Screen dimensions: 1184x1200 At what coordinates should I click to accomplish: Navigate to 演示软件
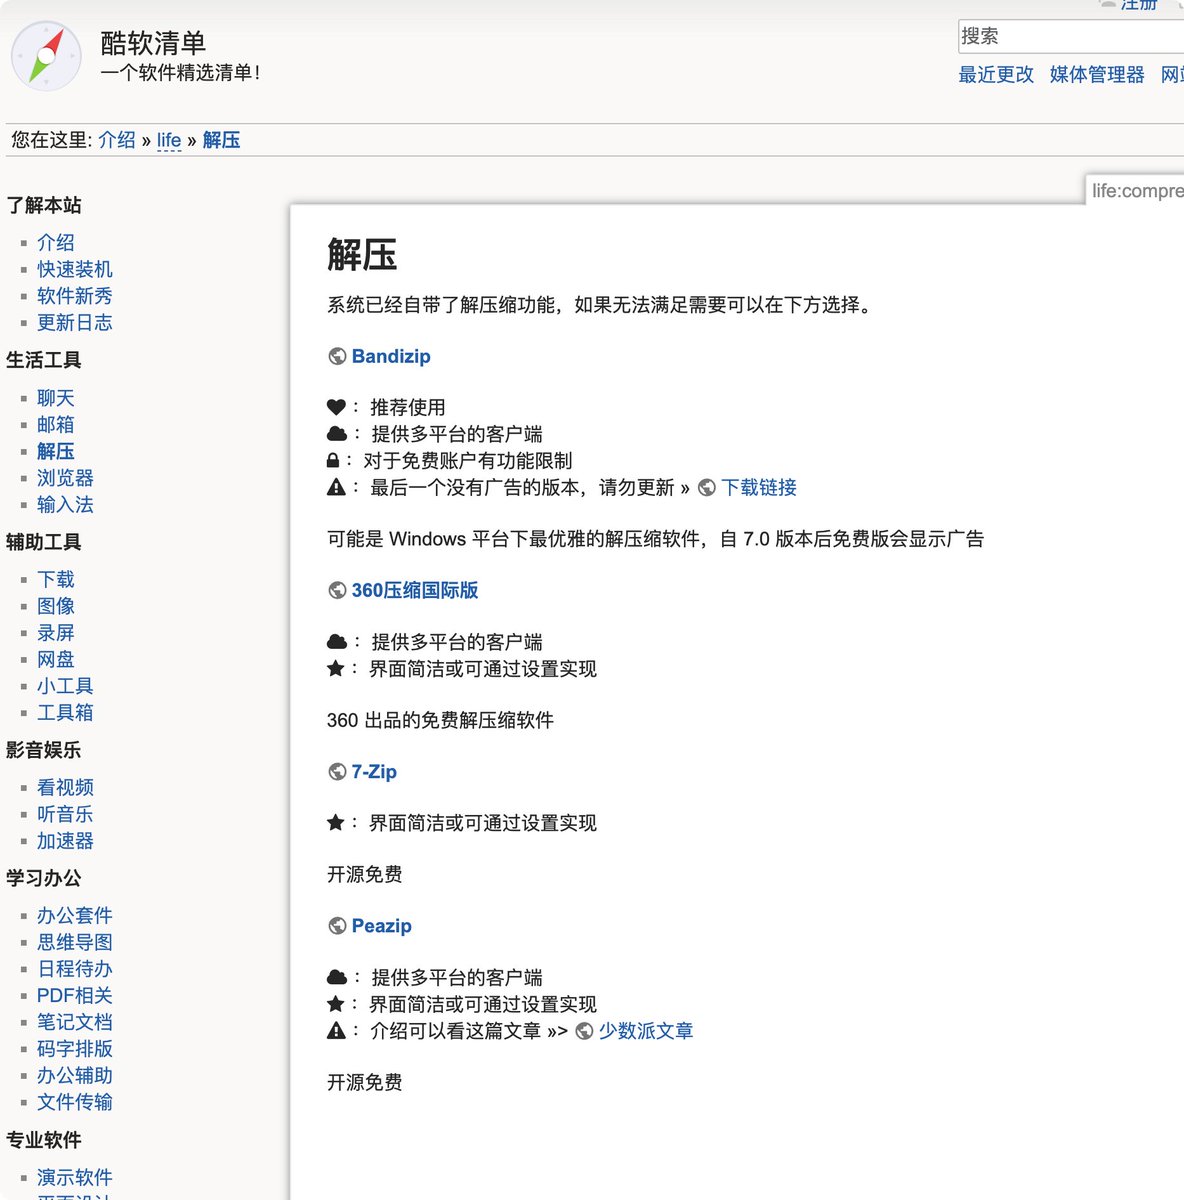75,1178
